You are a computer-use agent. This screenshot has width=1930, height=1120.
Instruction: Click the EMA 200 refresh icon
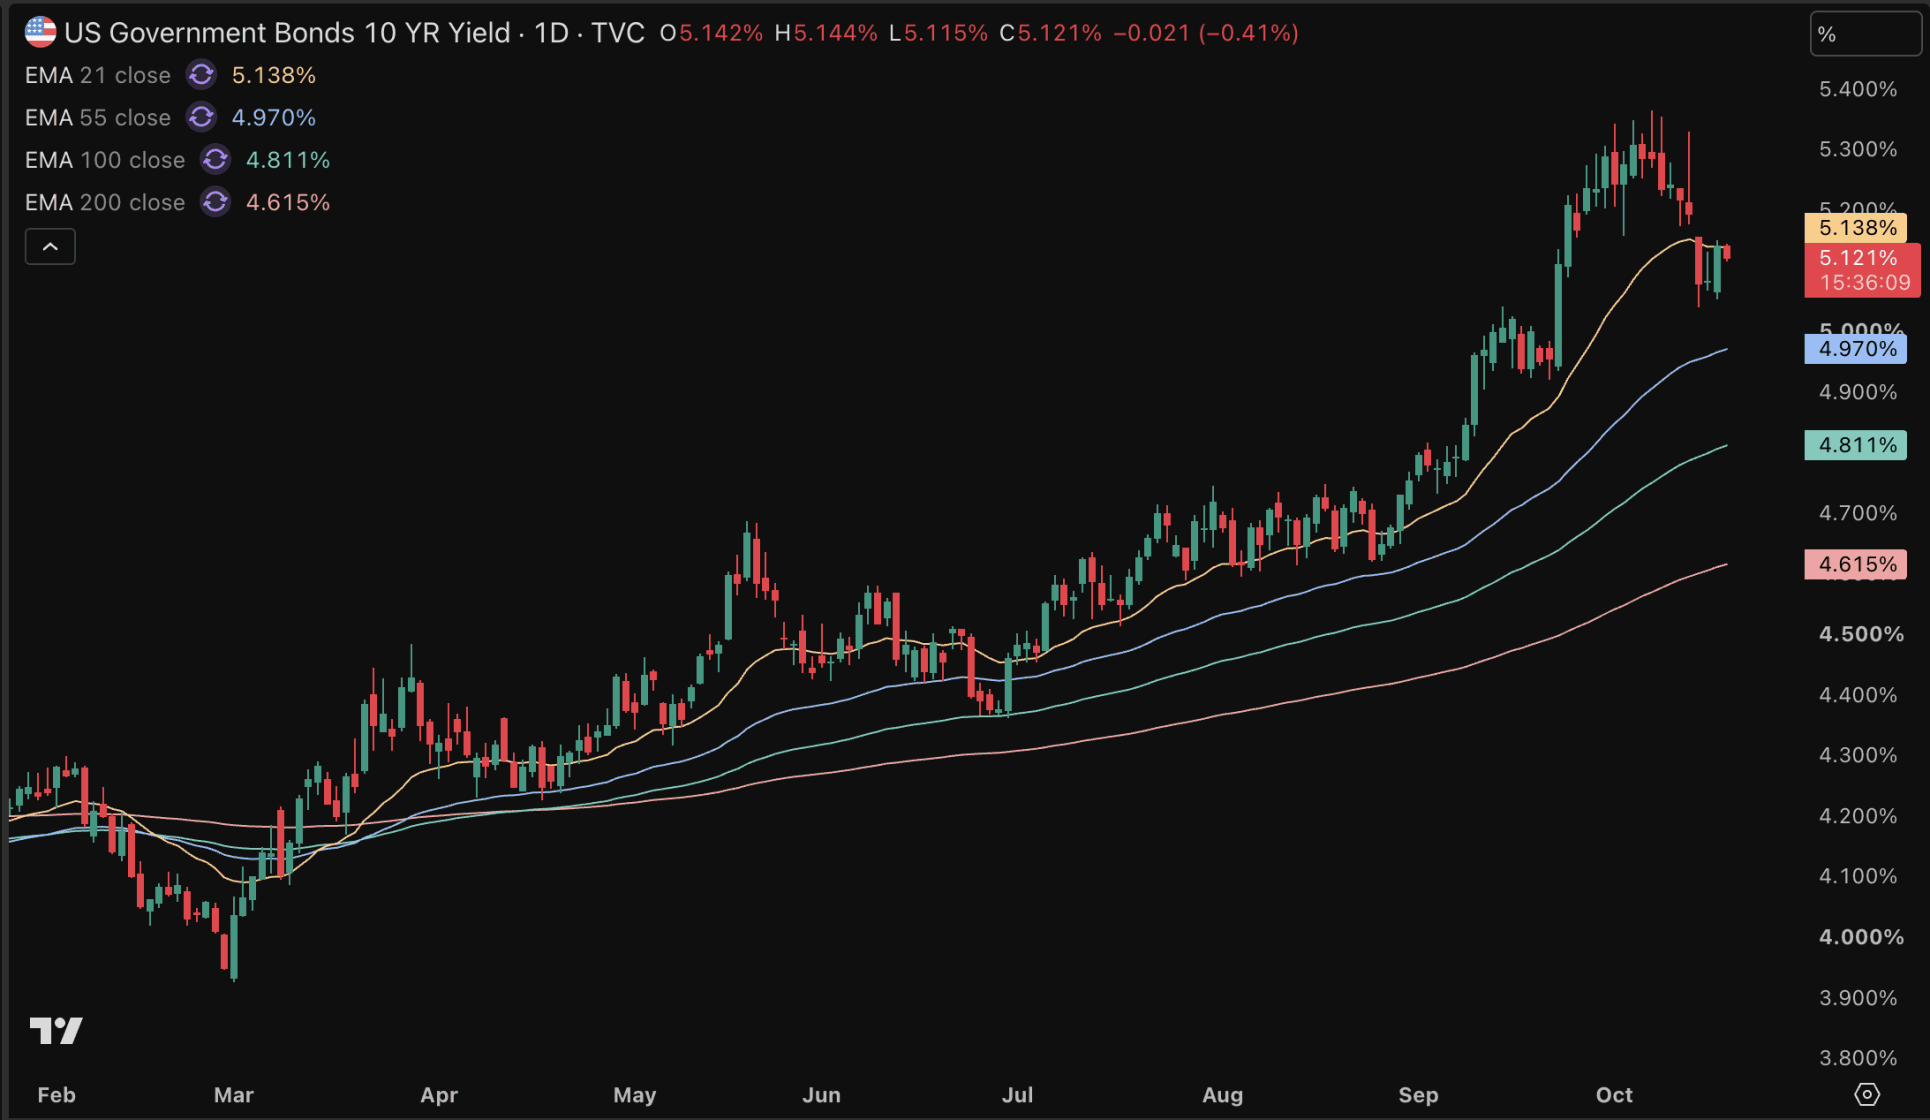[215, 202]
